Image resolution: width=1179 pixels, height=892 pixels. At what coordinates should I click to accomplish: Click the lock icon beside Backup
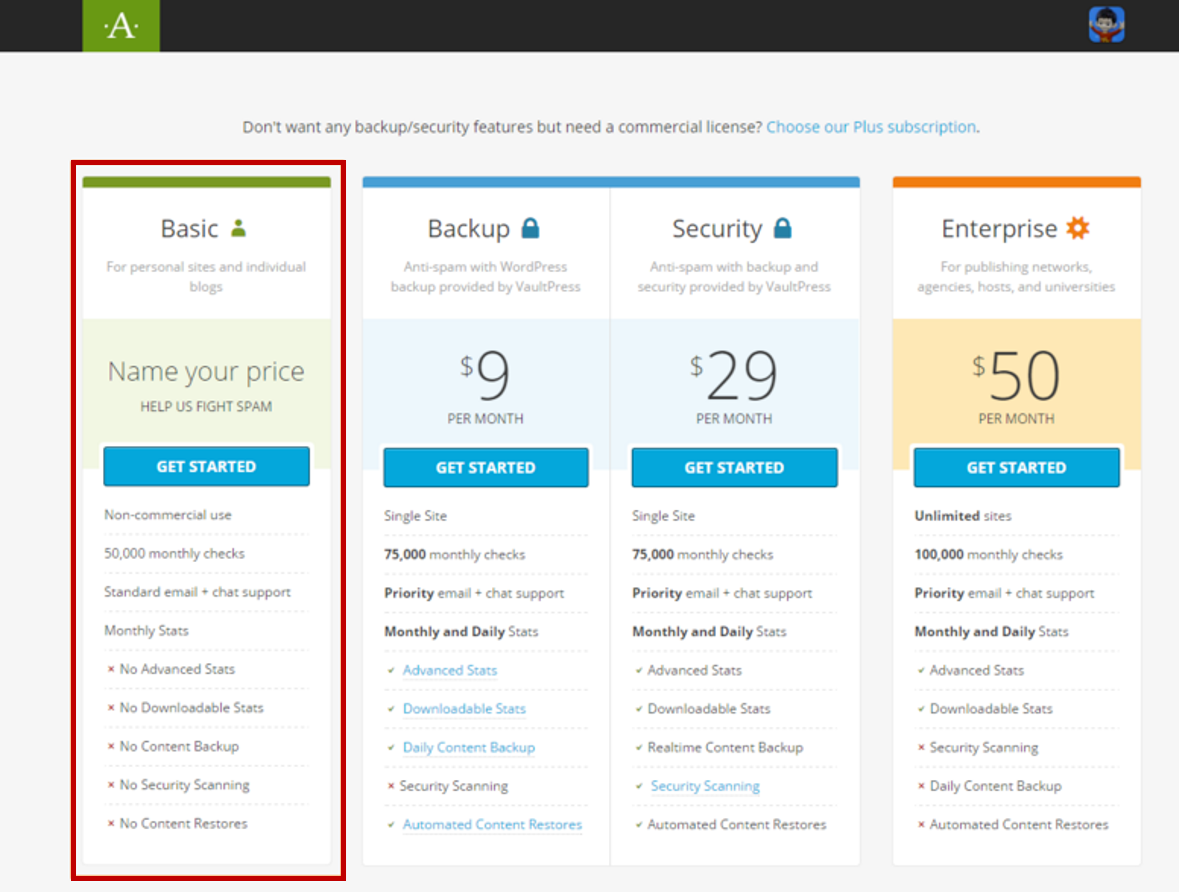point(531,228)
